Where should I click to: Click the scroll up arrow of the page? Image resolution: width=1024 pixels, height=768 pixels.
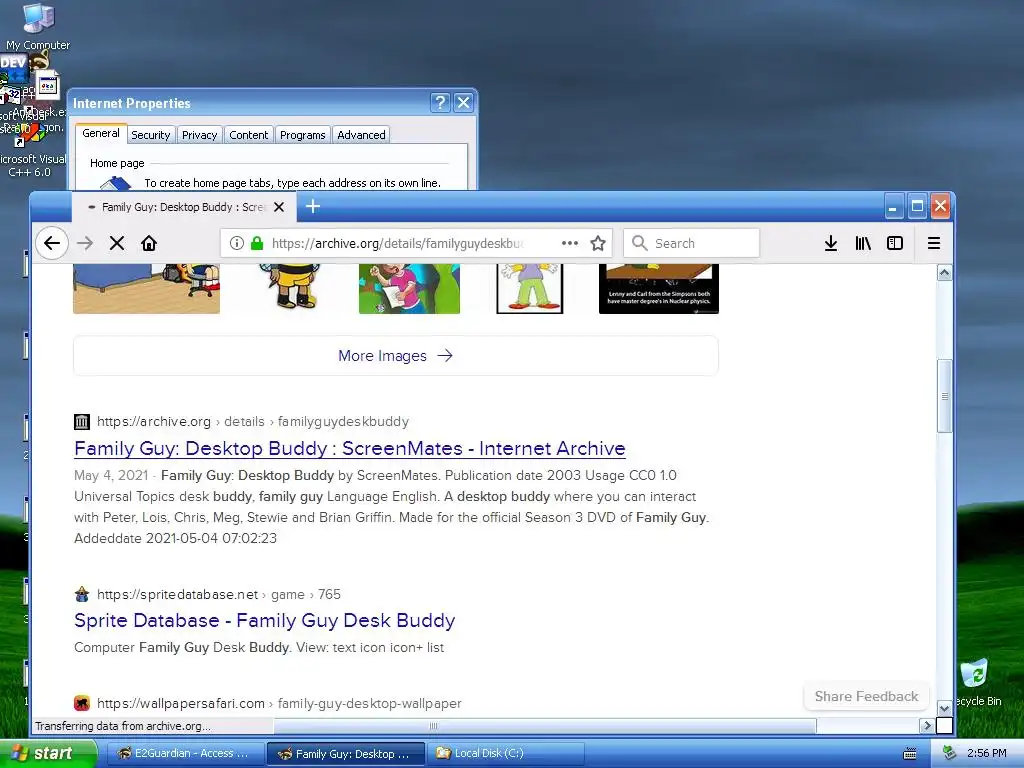pos(944,272)
